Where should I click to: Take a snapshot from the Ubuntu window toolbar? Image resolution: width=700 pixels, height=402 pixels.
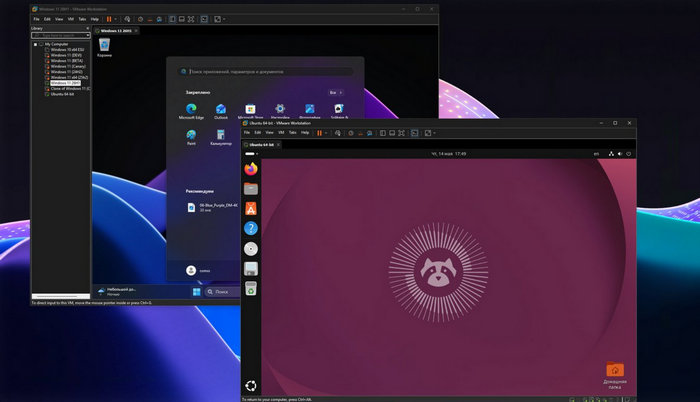[x=351, y=133]
